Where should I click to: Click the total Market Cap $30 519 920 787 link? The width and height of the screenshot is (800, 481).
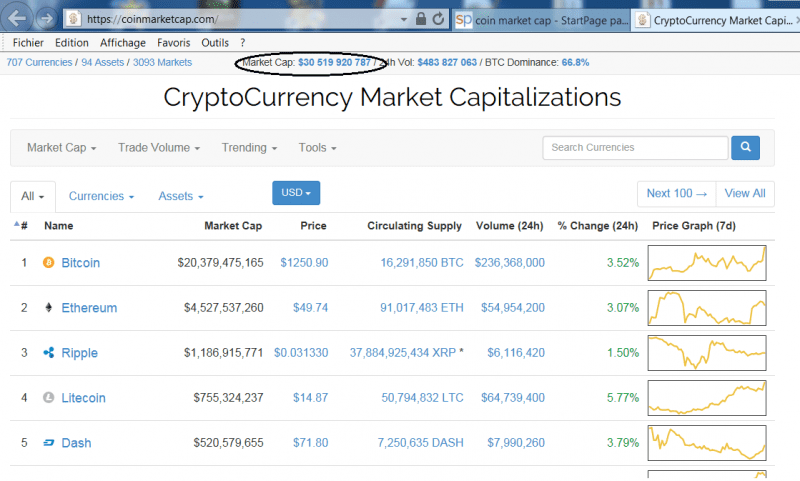(334, 62)
